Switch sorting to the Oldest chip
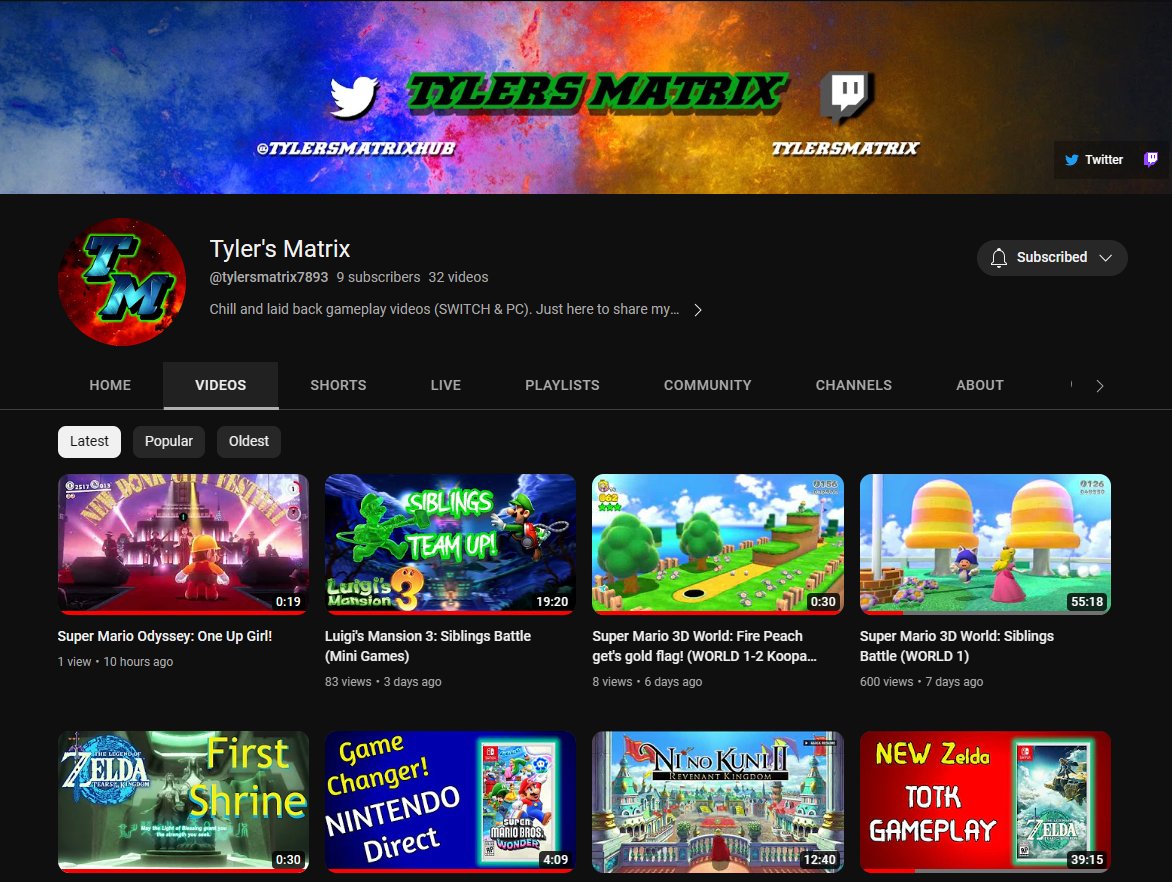Image resolution: width=1172 pixels, height=882 pixels. [248, 441]
